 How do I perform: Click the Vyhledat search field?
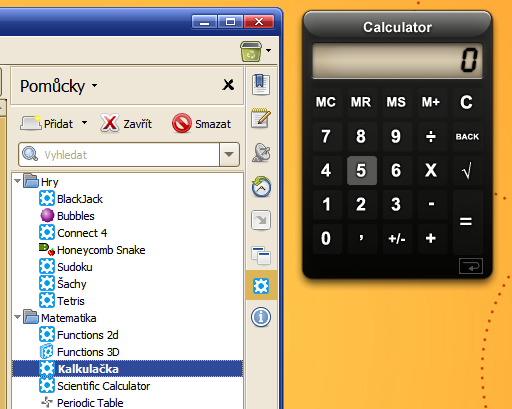coord(119,154)
